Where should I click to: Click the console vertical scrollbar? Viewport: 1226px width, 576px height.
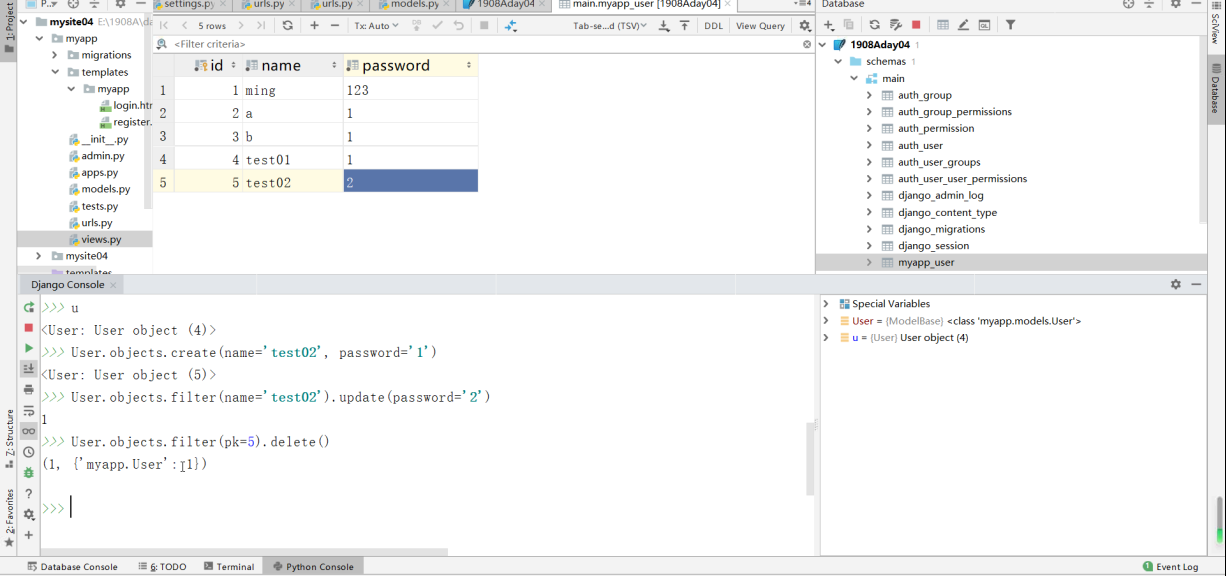pos(811,458)
